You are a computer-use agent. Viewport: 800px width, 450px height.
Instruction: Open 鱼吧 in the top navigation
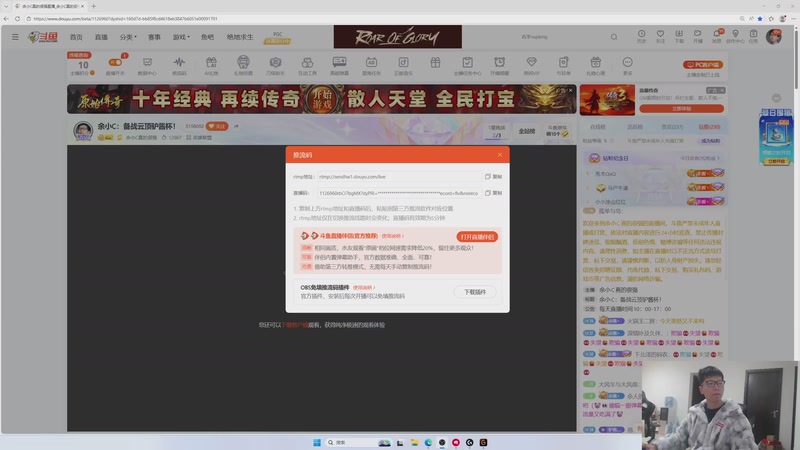pos(207,37)
